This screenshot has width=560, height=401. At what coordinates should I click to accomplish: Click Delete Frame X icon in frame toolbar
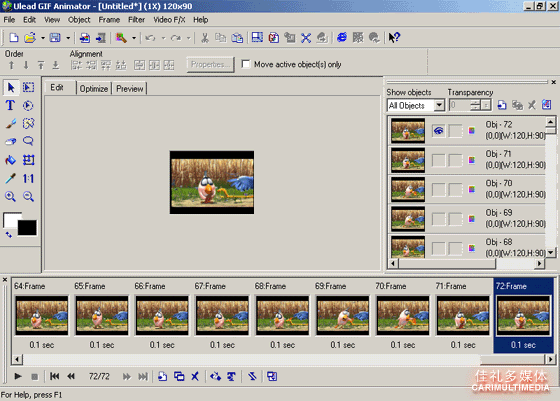pos(195,376)
